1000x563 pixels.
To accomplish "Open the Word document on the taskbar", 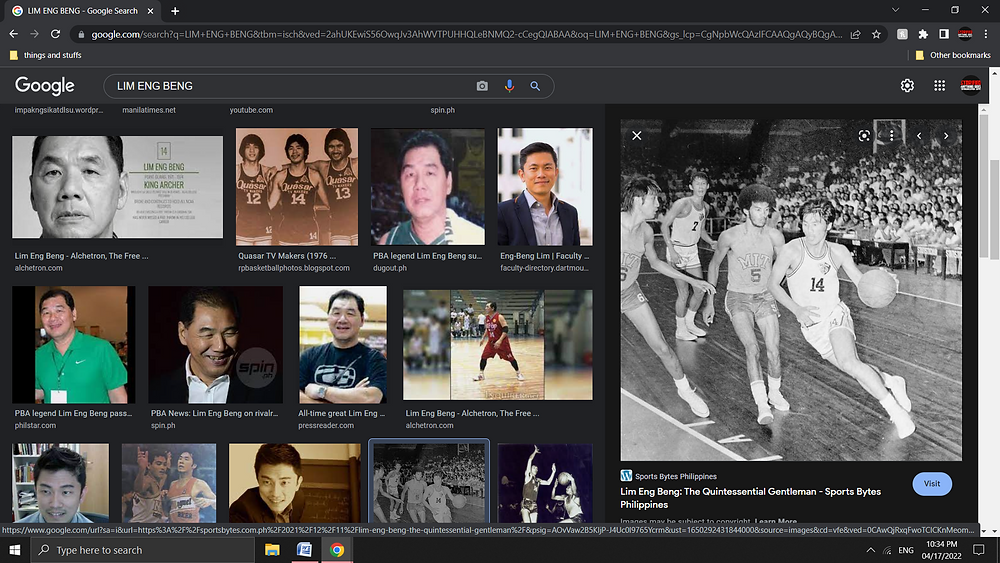I will pyautogui.click(x=304, y=550).
